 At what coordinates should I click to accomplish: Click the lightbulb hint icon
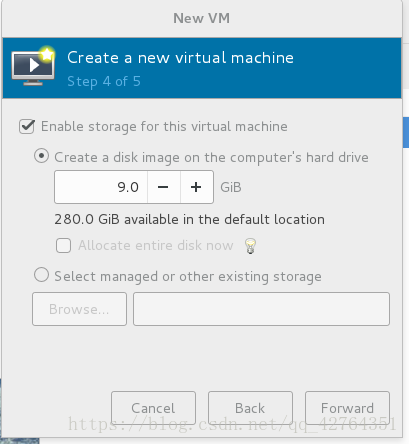tap(250, 246)
